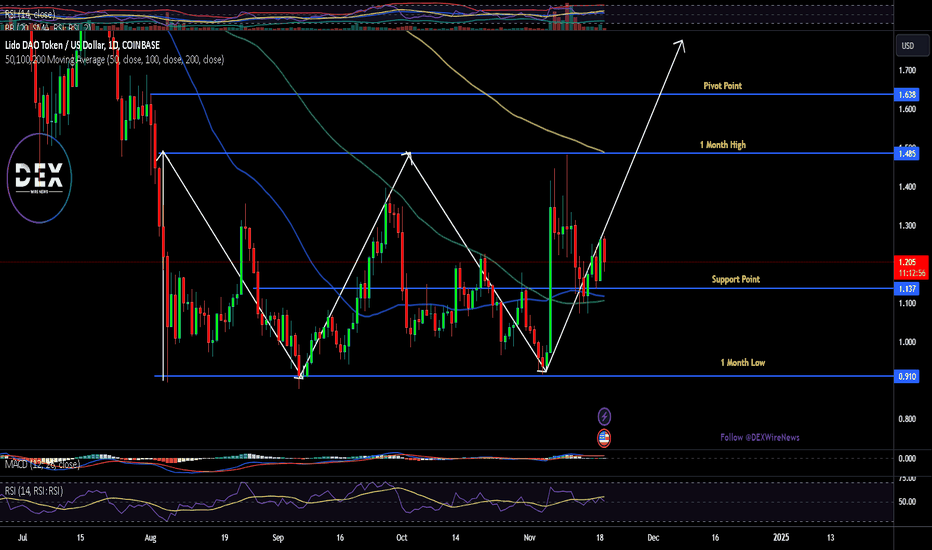The height and width of the screenshot is (550, 932).
Task: Click the lightning bolt event icon
Action: tap(604, 416)
